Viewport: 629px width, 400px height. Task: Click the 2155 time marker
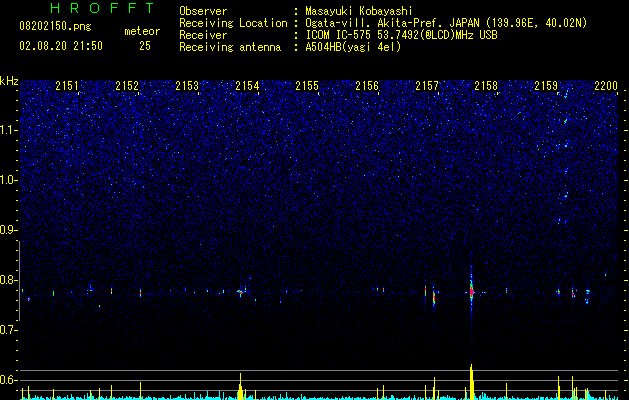(307, 86)
